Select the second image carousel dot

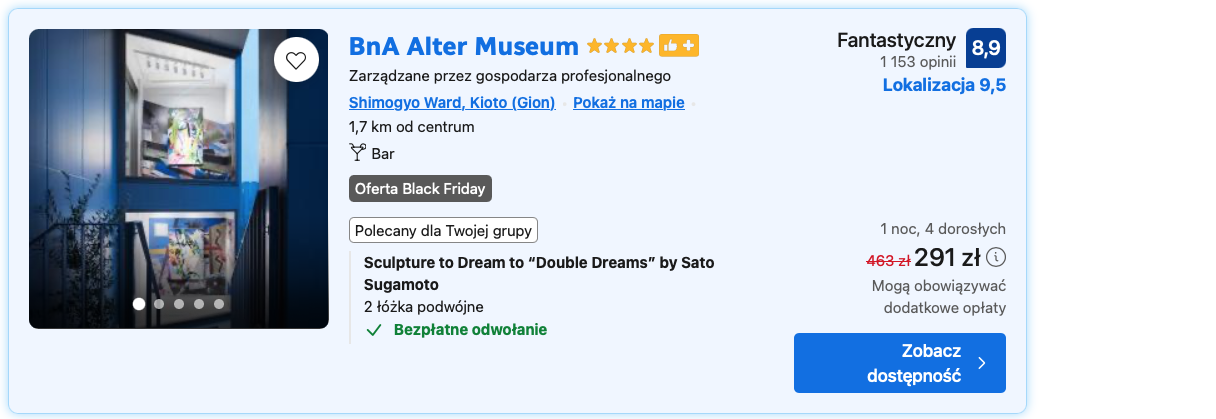tap(159, 303)
